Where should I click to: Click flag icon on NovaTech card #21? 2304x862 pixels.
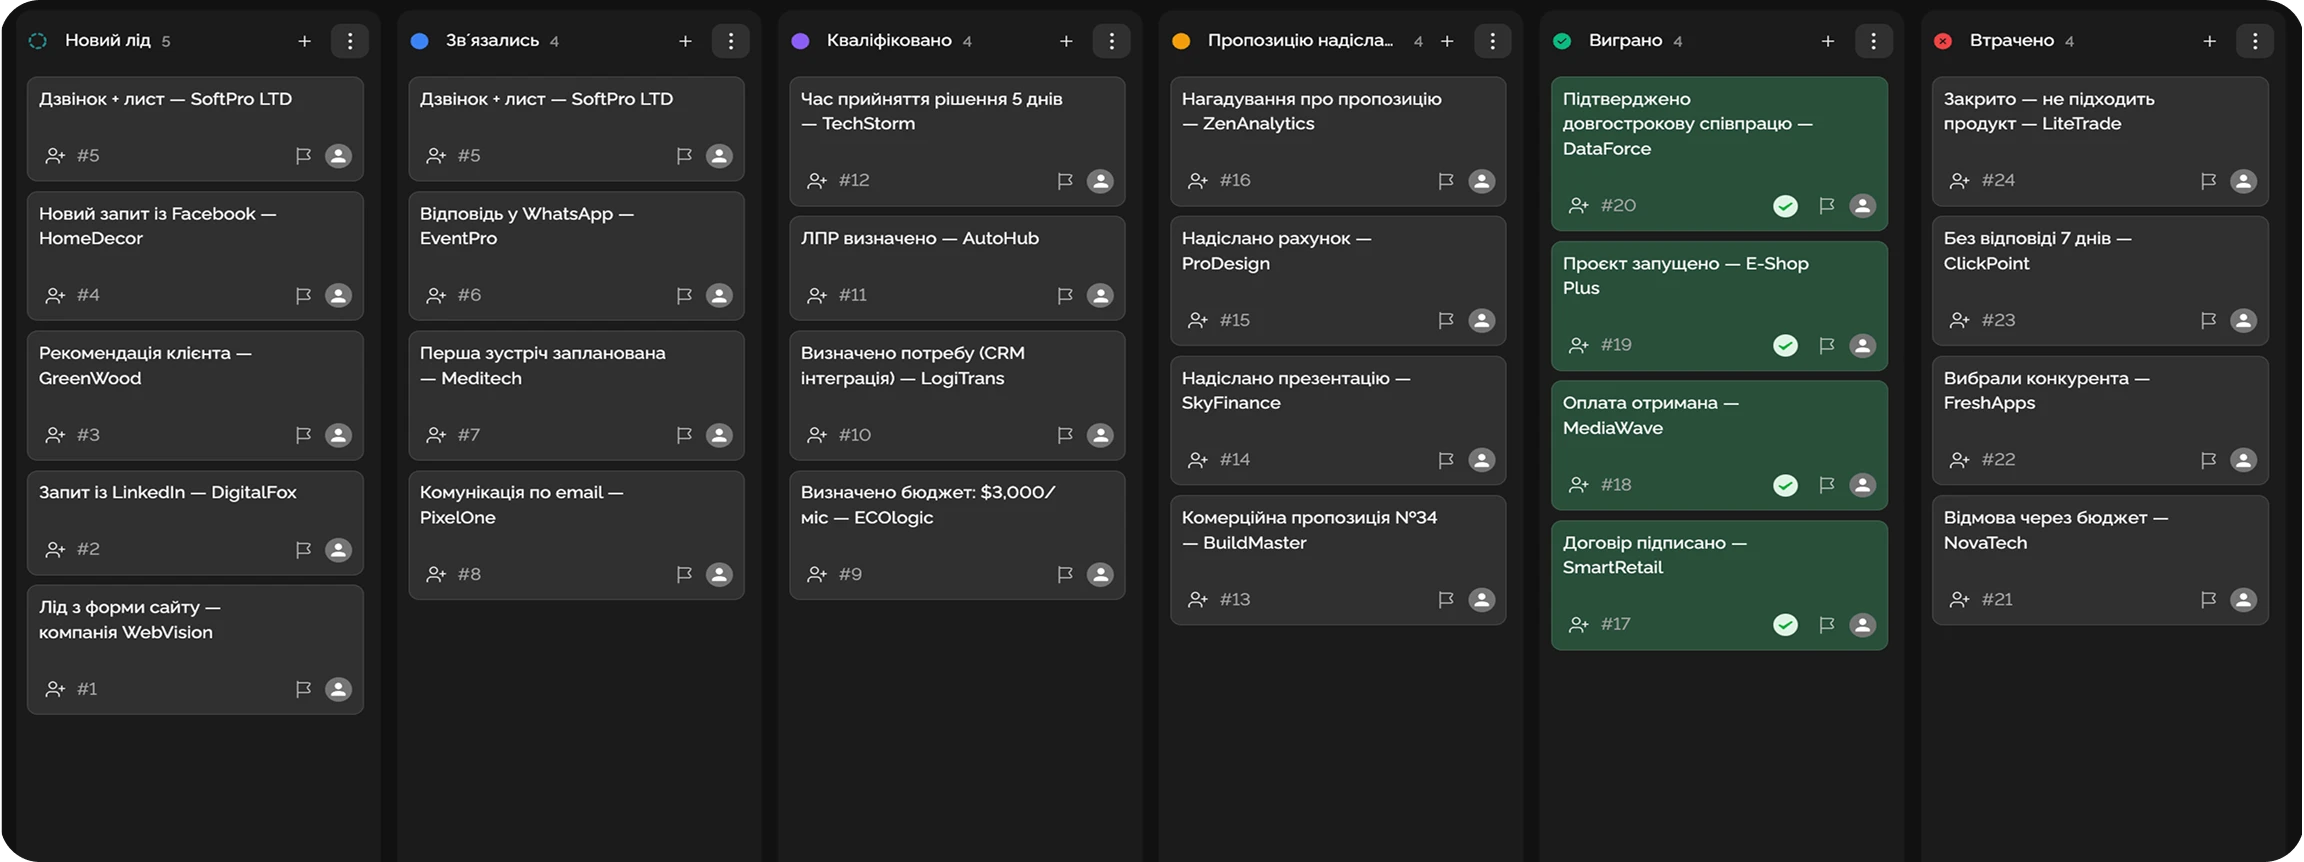[2208, 600]
